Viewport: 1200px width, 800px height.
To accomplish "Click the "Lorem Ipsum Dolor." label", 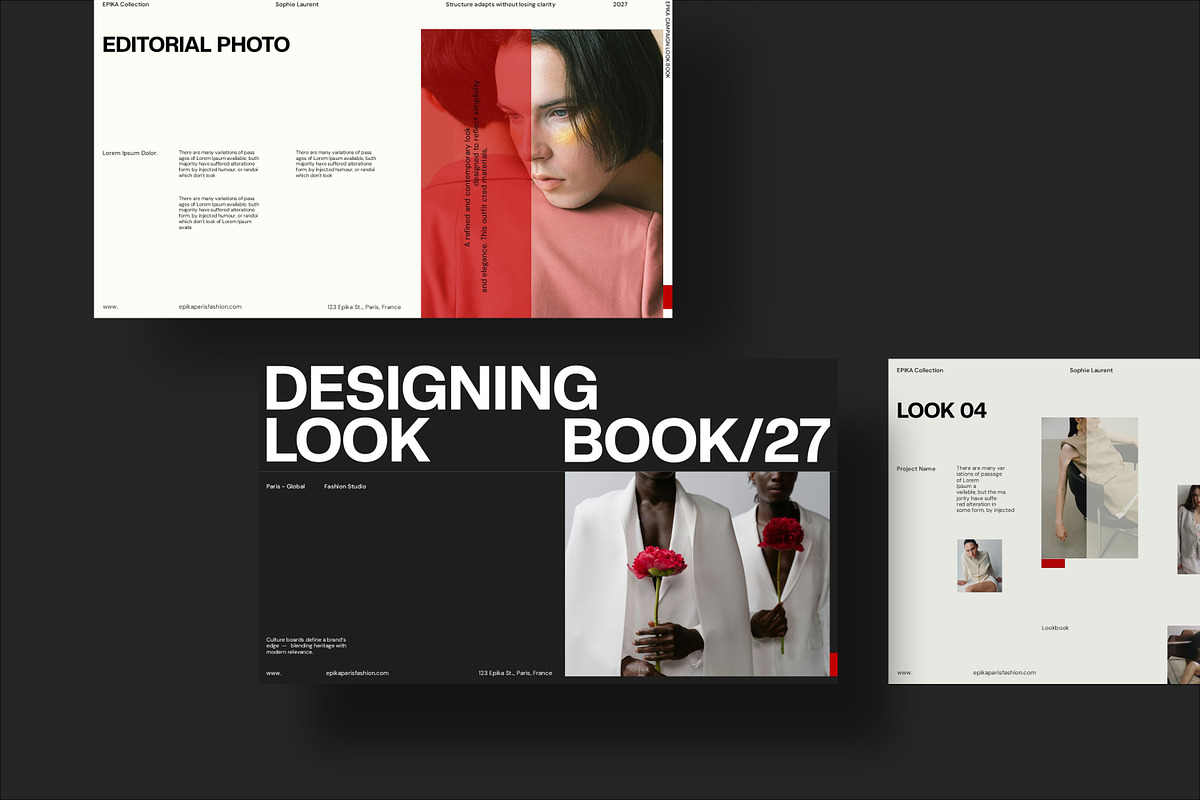I will [130, 153].
